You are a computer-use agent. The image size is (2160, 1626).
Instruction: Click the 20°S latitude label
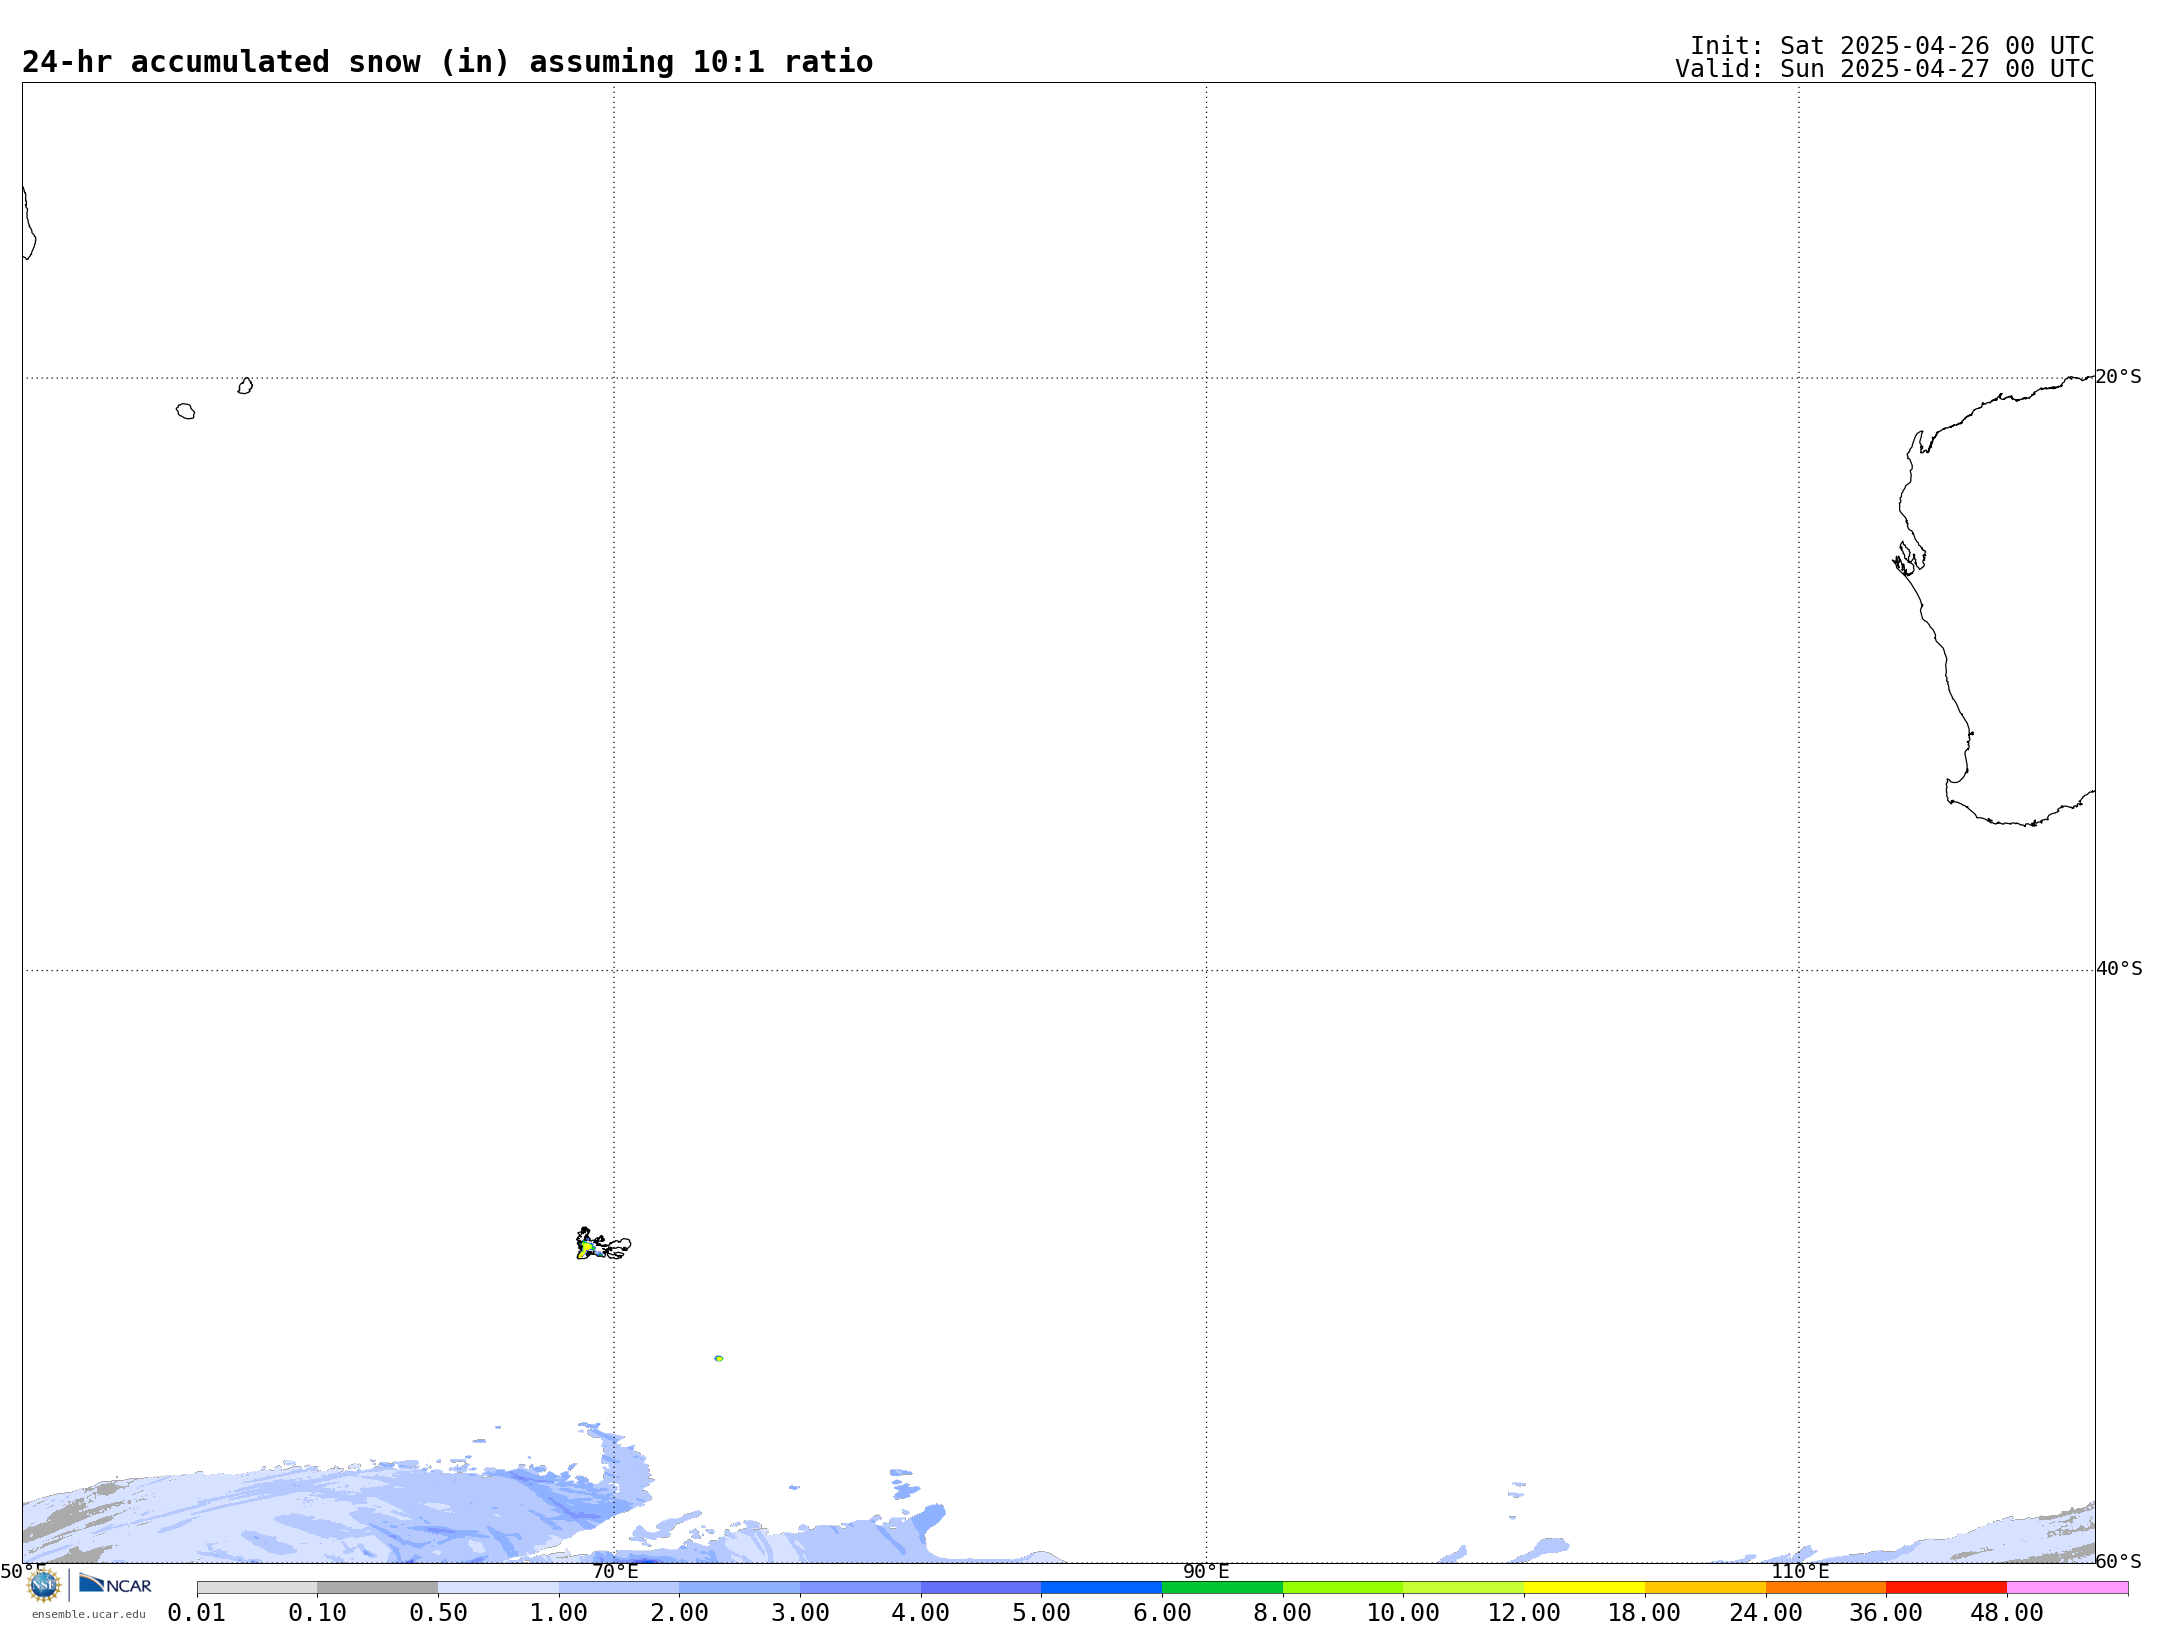pyautogui.click(x=2119, y=377)
